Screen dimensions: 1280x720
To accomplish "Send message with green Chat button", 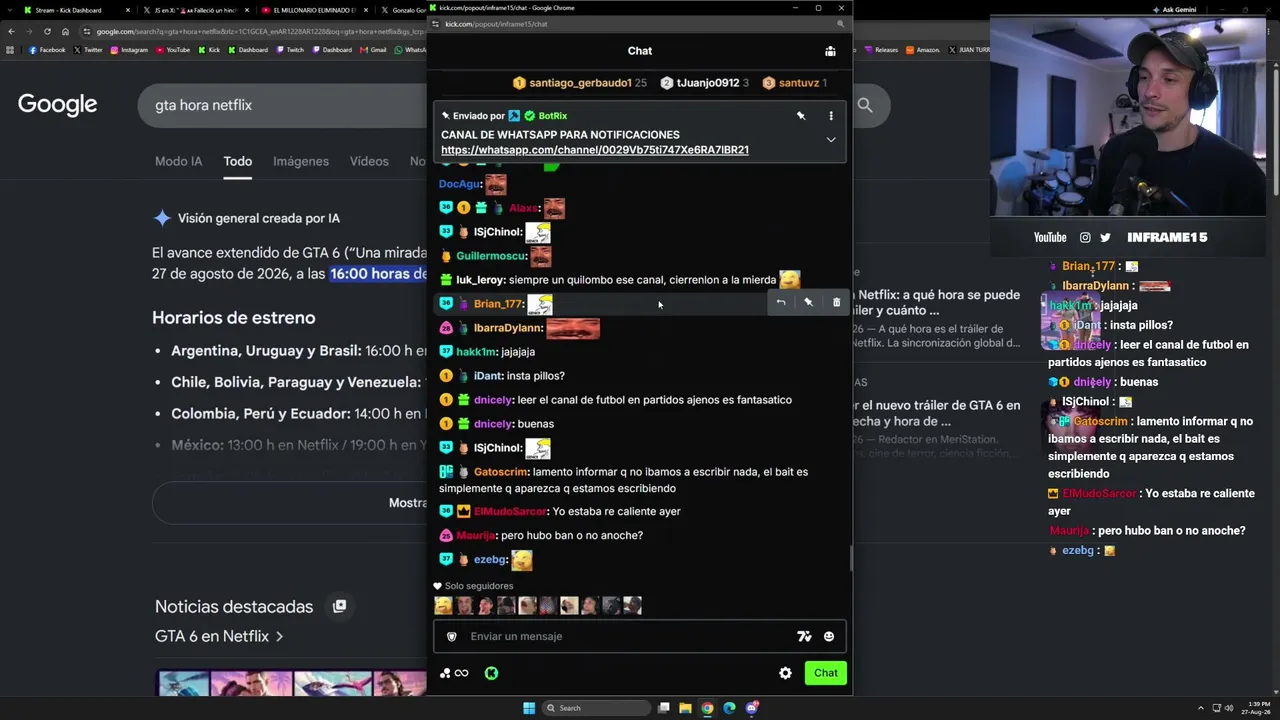I will coord(825,673).
